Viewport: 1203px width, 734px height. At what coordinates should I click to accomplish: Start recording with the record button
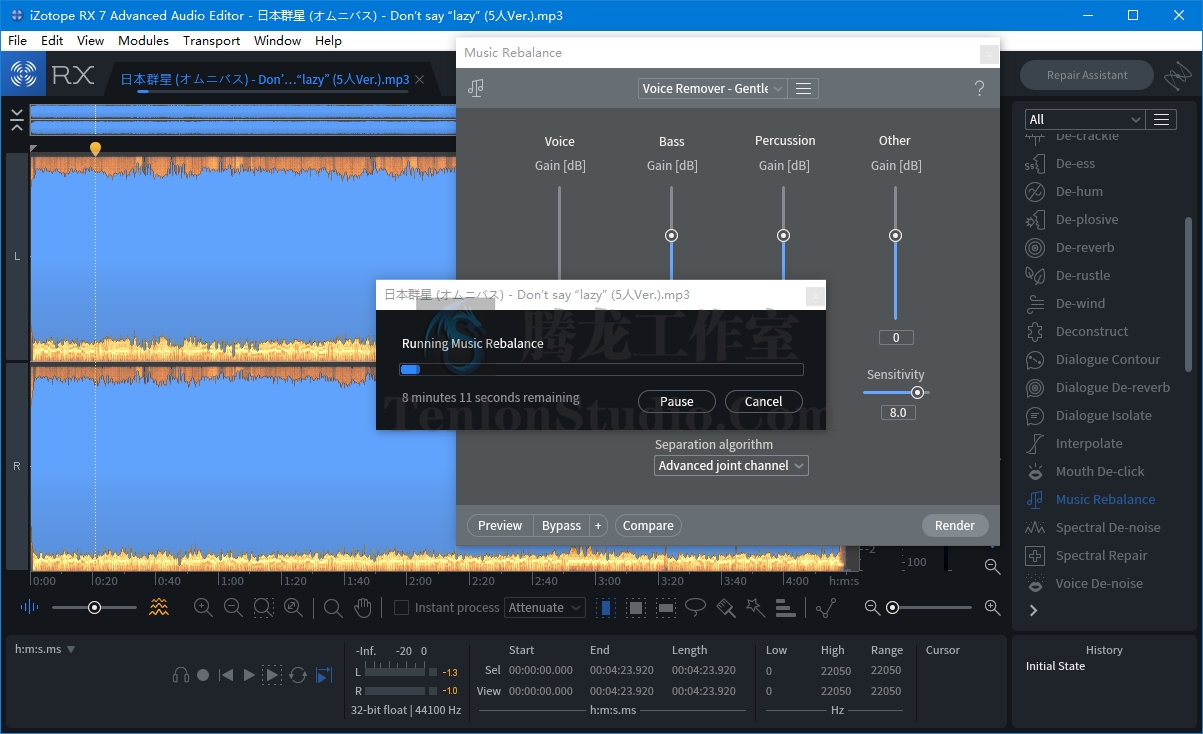(x=203, y=676)
